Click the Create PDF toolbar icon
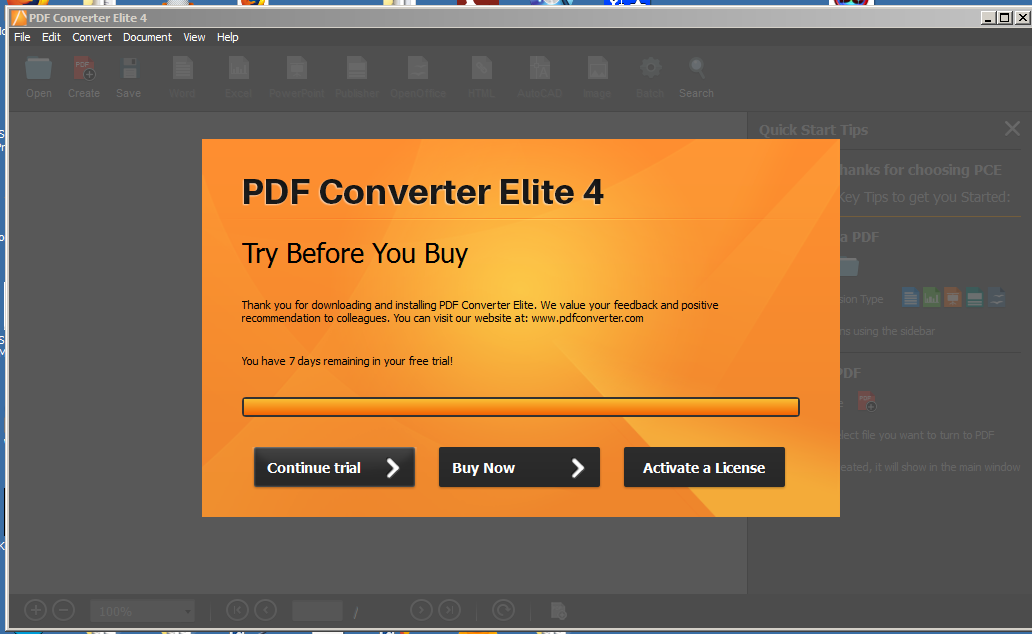The width and height of the screenshot is (1032, 634). pos(84,68)
